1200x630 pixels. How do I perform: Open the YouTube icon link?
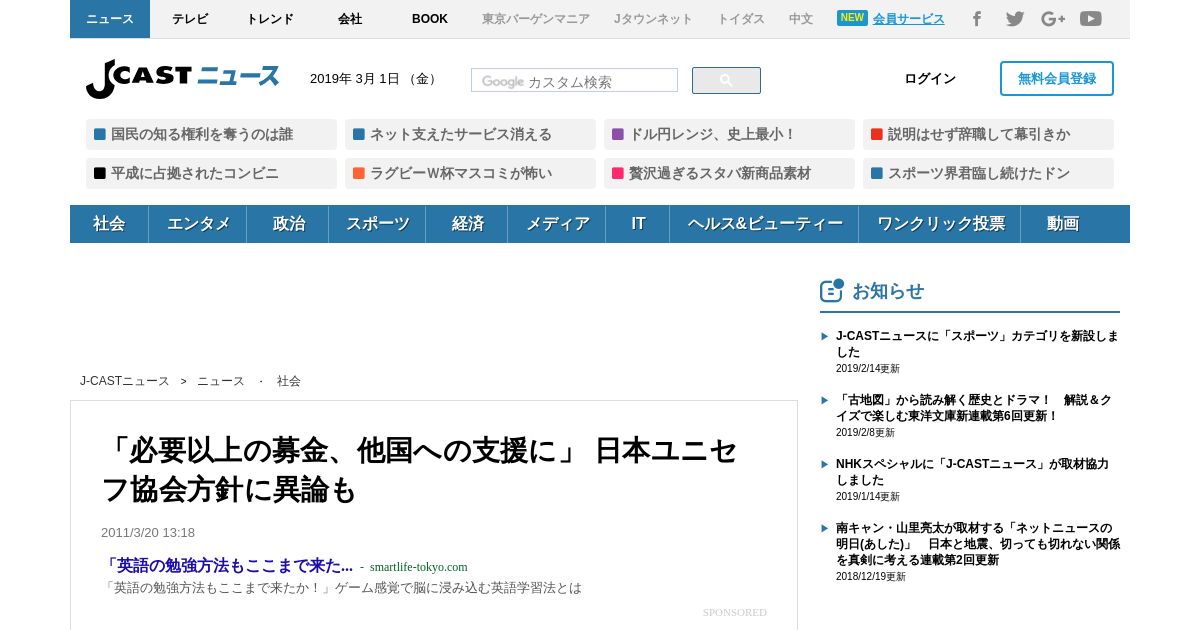1091,19
